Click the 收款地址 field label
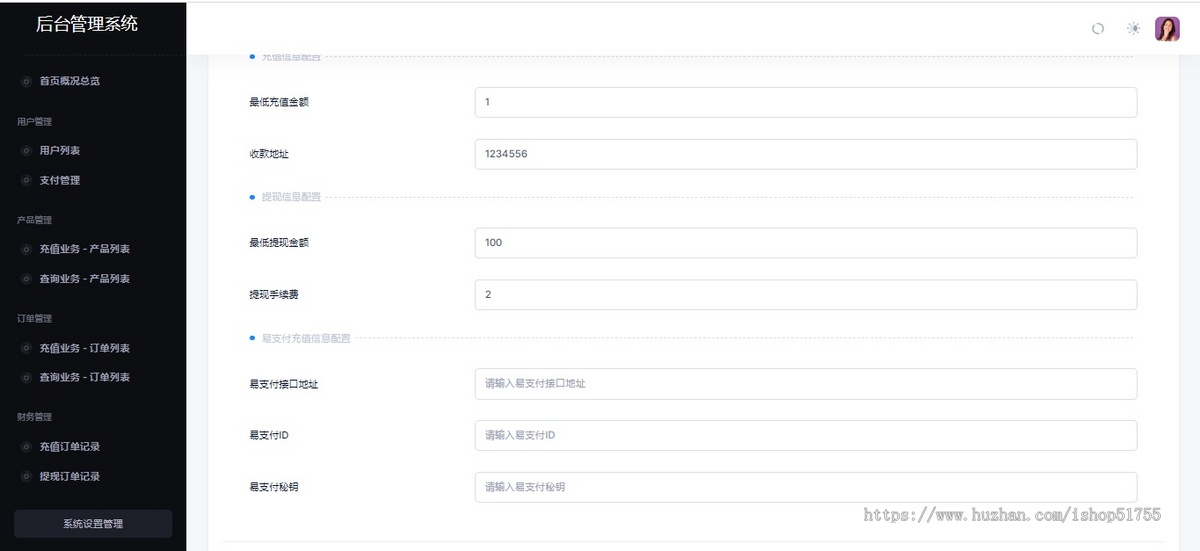Viewport: 1200px width, 551px height. (269, 154)
